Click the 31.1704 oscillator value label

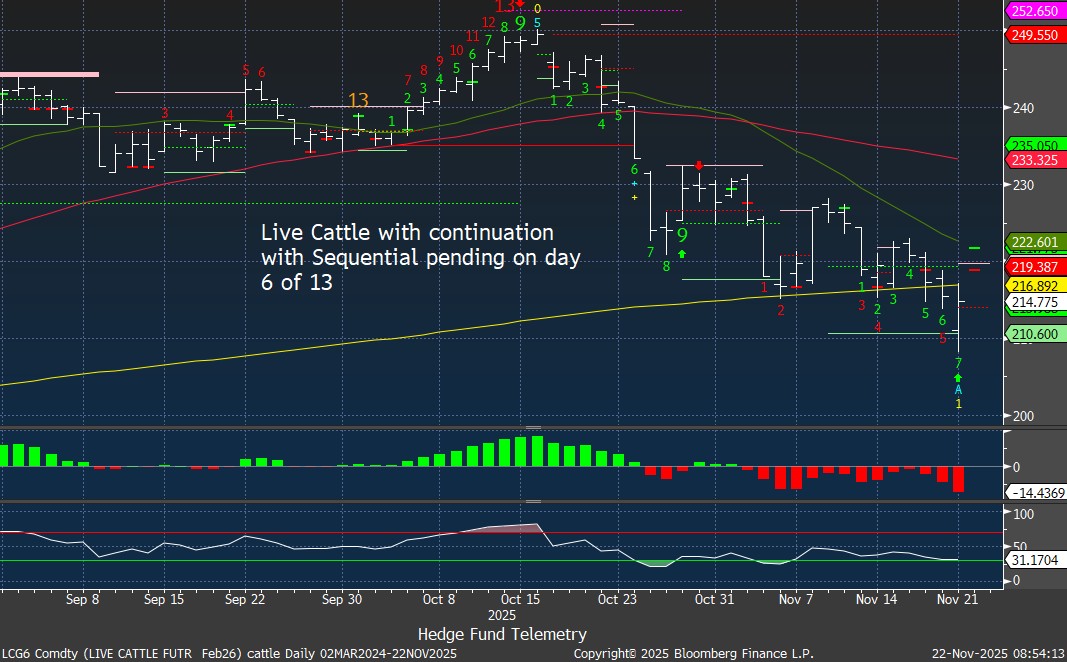pyautogui.click(x=1035, y=560)
